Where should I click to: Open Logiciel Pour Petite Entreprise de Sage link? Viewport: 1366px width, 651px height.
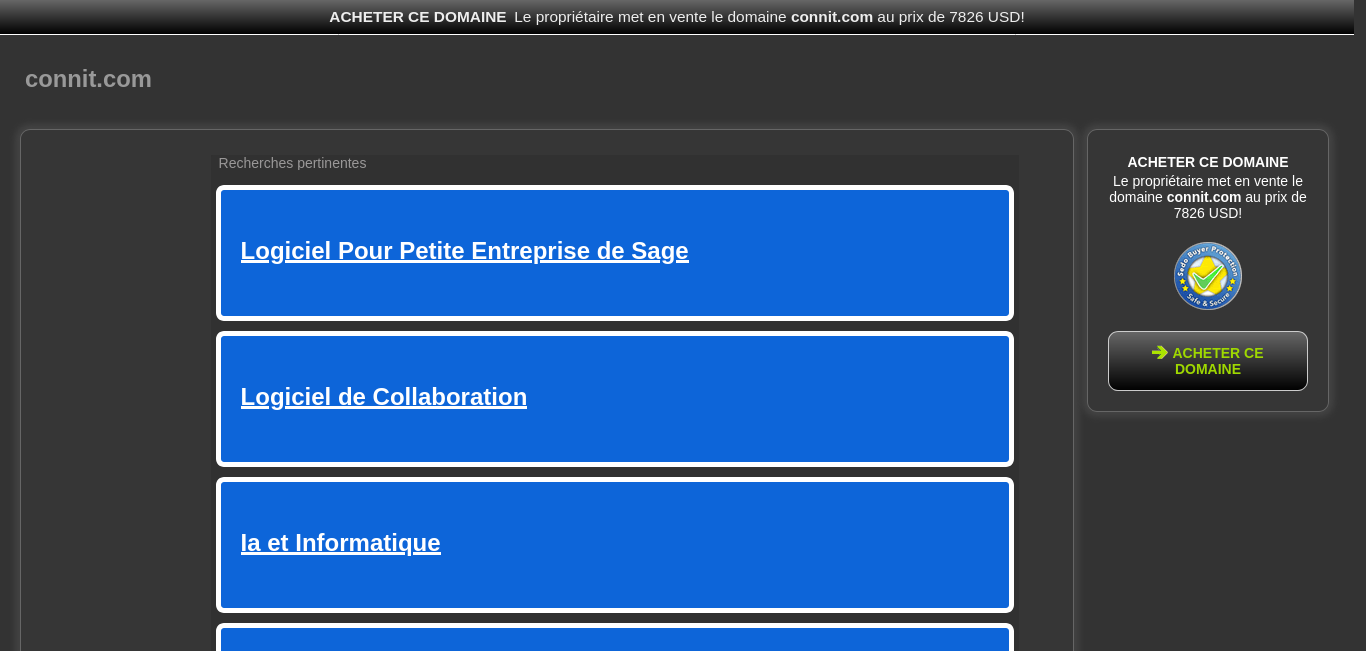465,251
